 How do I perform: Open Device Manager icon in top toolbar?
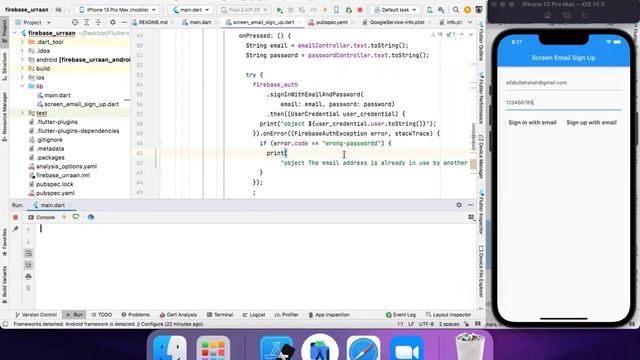pyautogui.click(x=429, y=10)
